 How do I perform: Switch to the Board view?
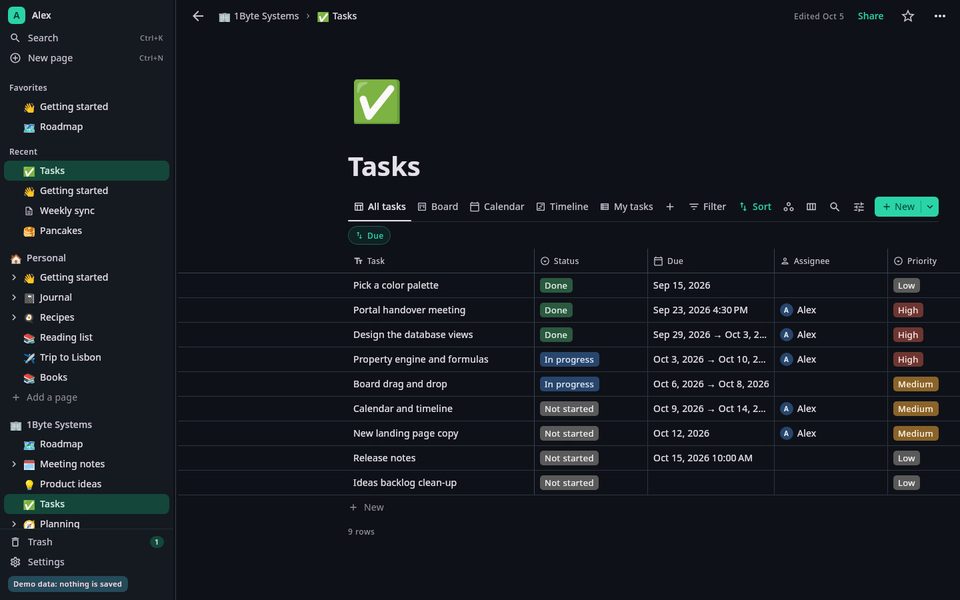[x=438, y=207]
